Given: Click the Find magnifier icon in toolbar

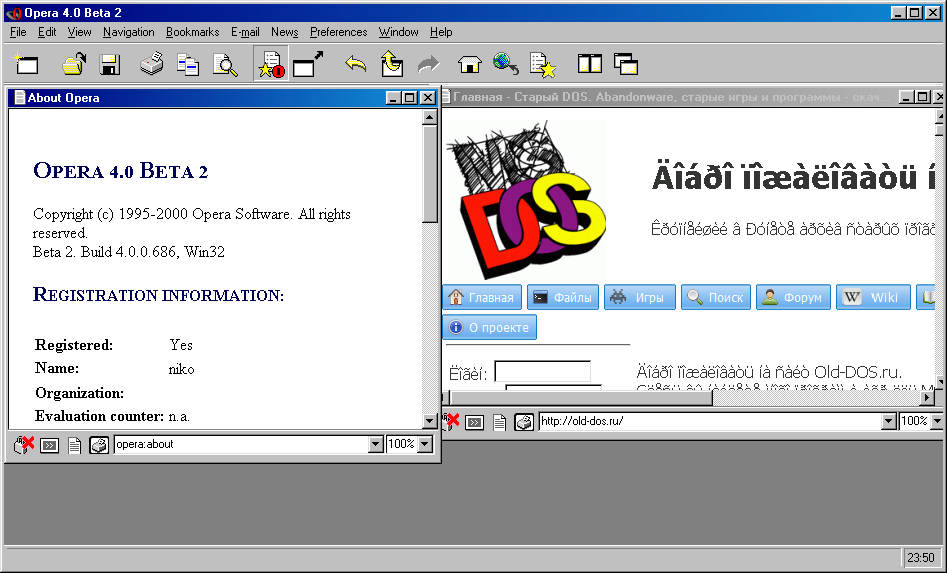Looking at the screenshot, I should [x=225, y=64].
